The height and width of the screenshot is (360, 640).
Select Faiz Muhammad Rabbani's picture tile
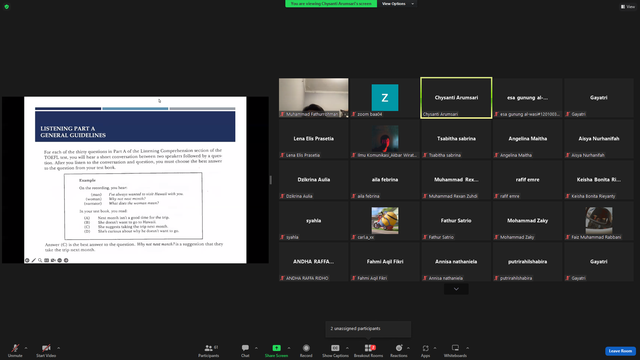coord(599,221)
